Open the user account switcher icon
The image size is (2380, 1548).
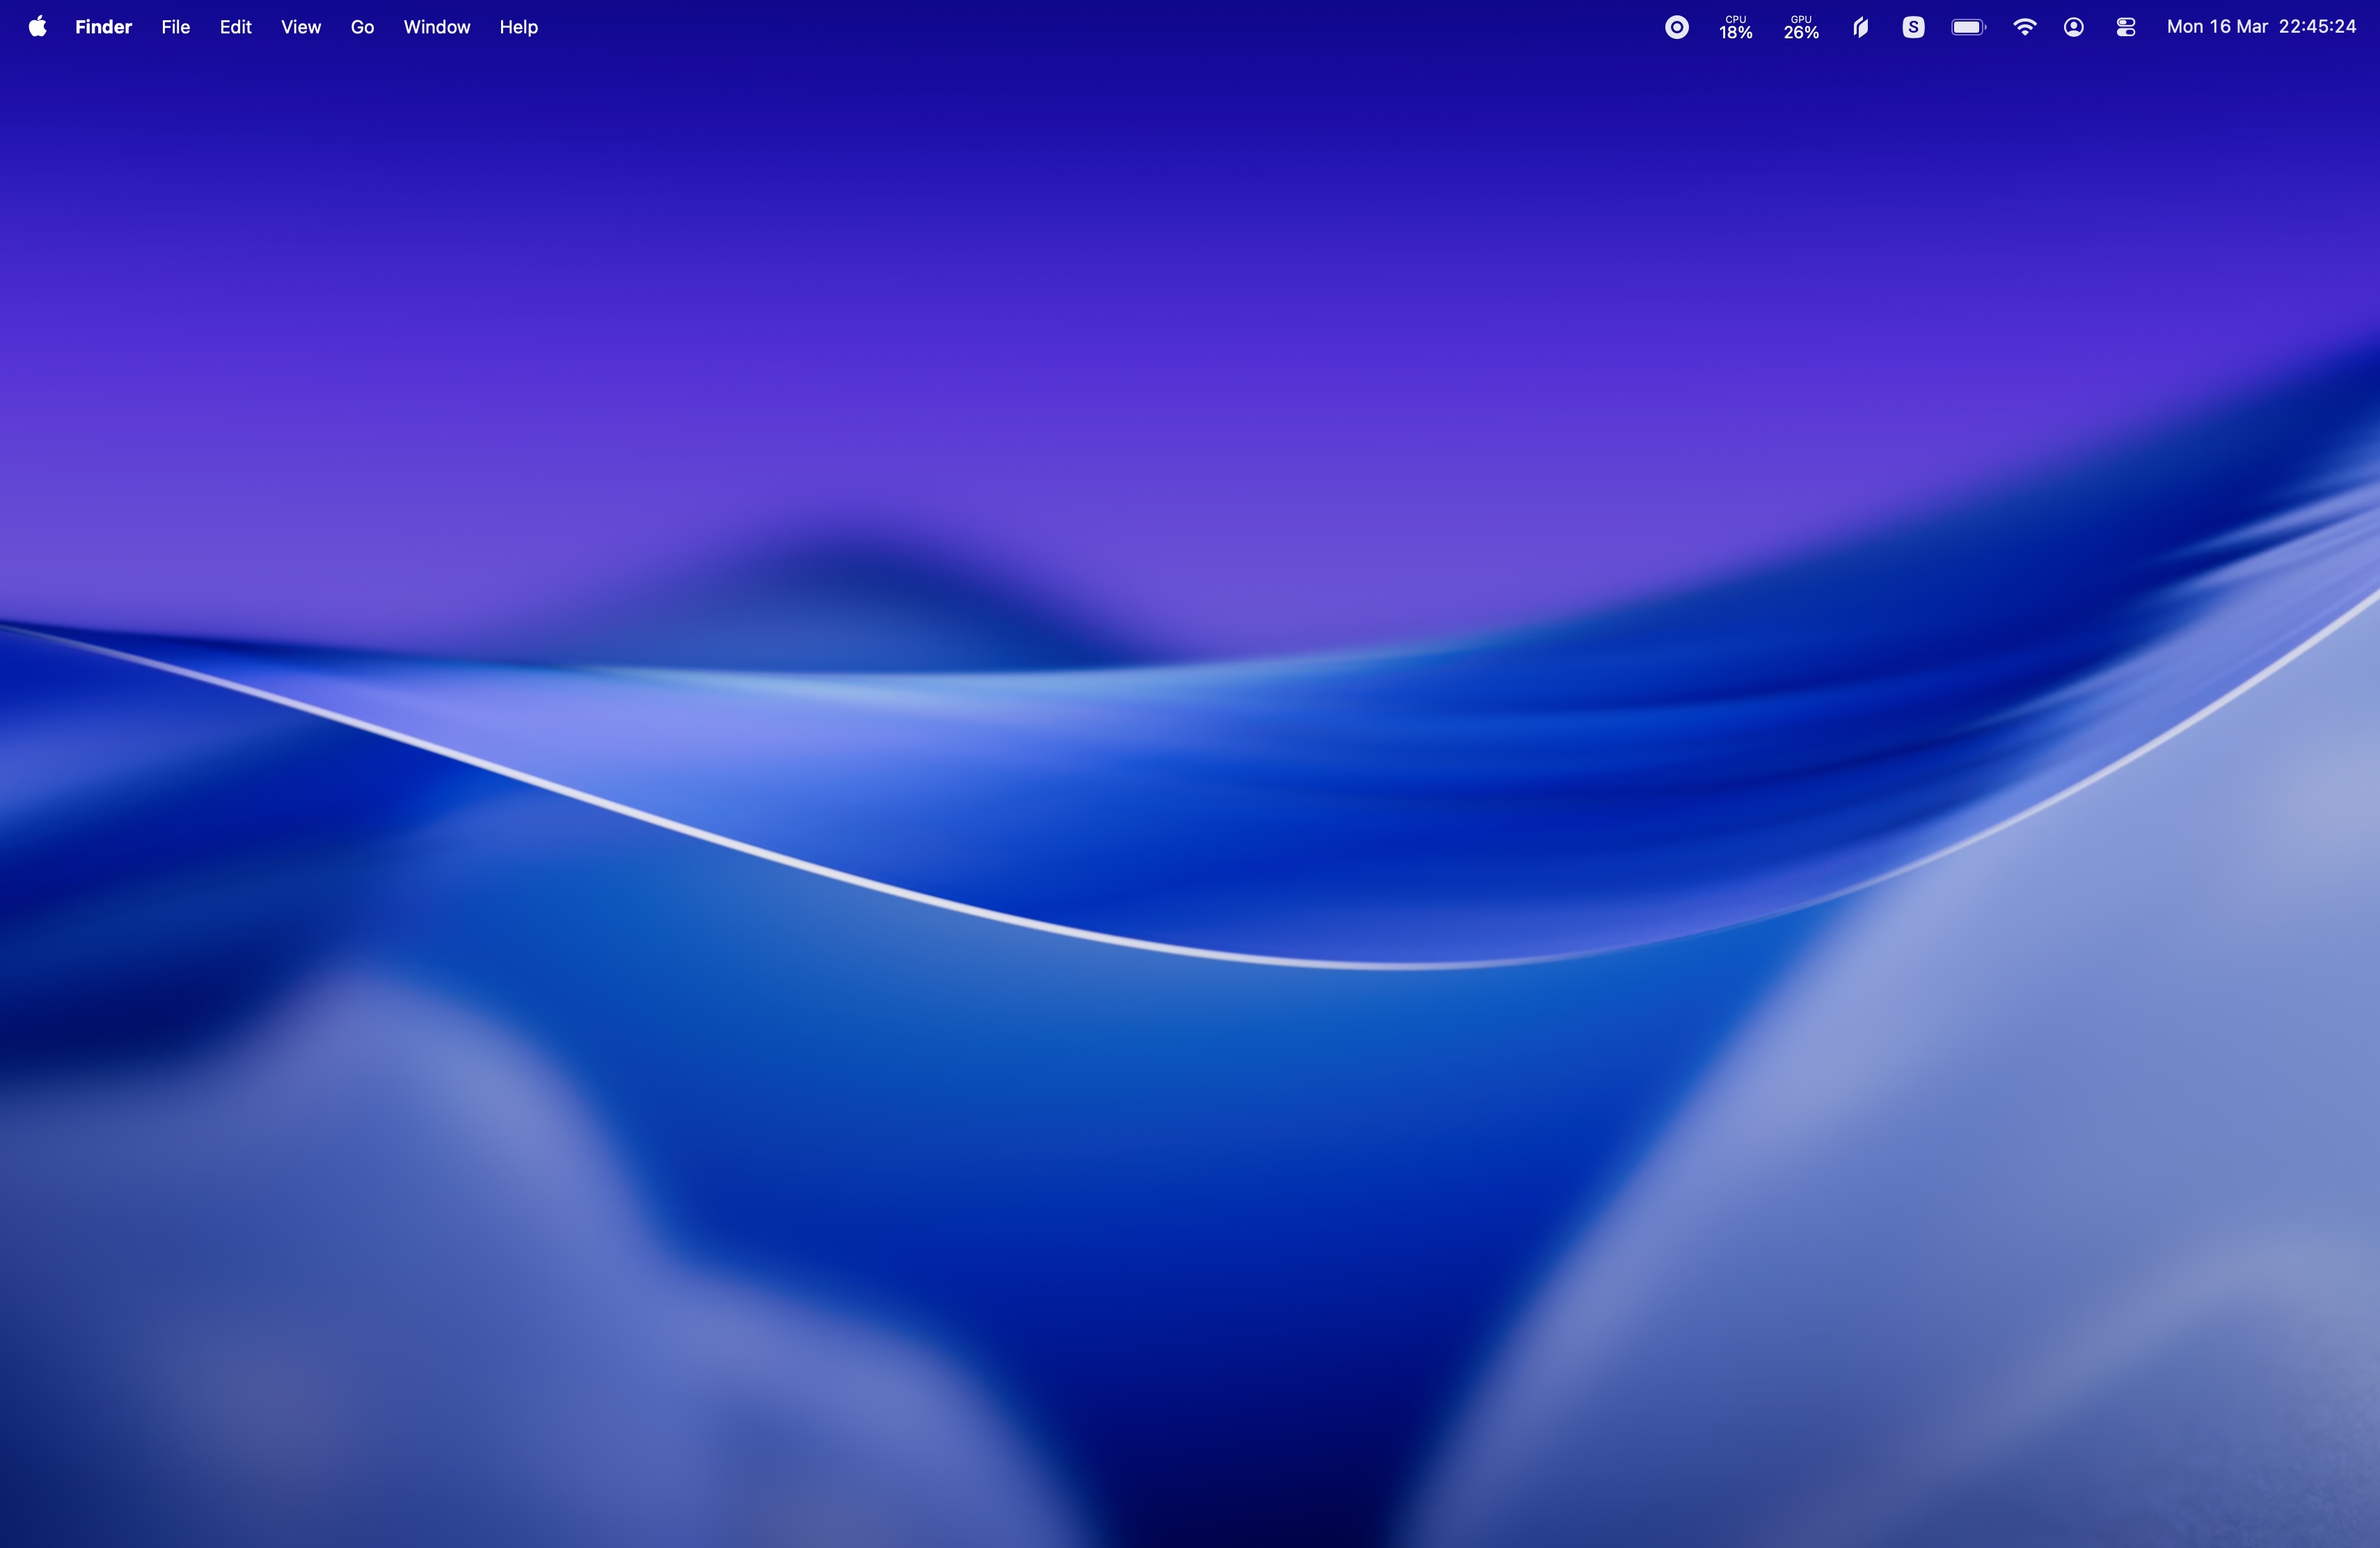coord(2073,27)
